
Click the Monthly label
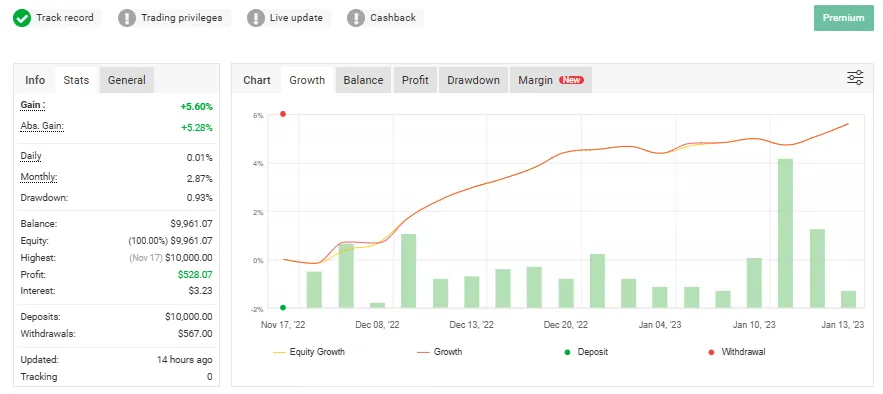39,177
